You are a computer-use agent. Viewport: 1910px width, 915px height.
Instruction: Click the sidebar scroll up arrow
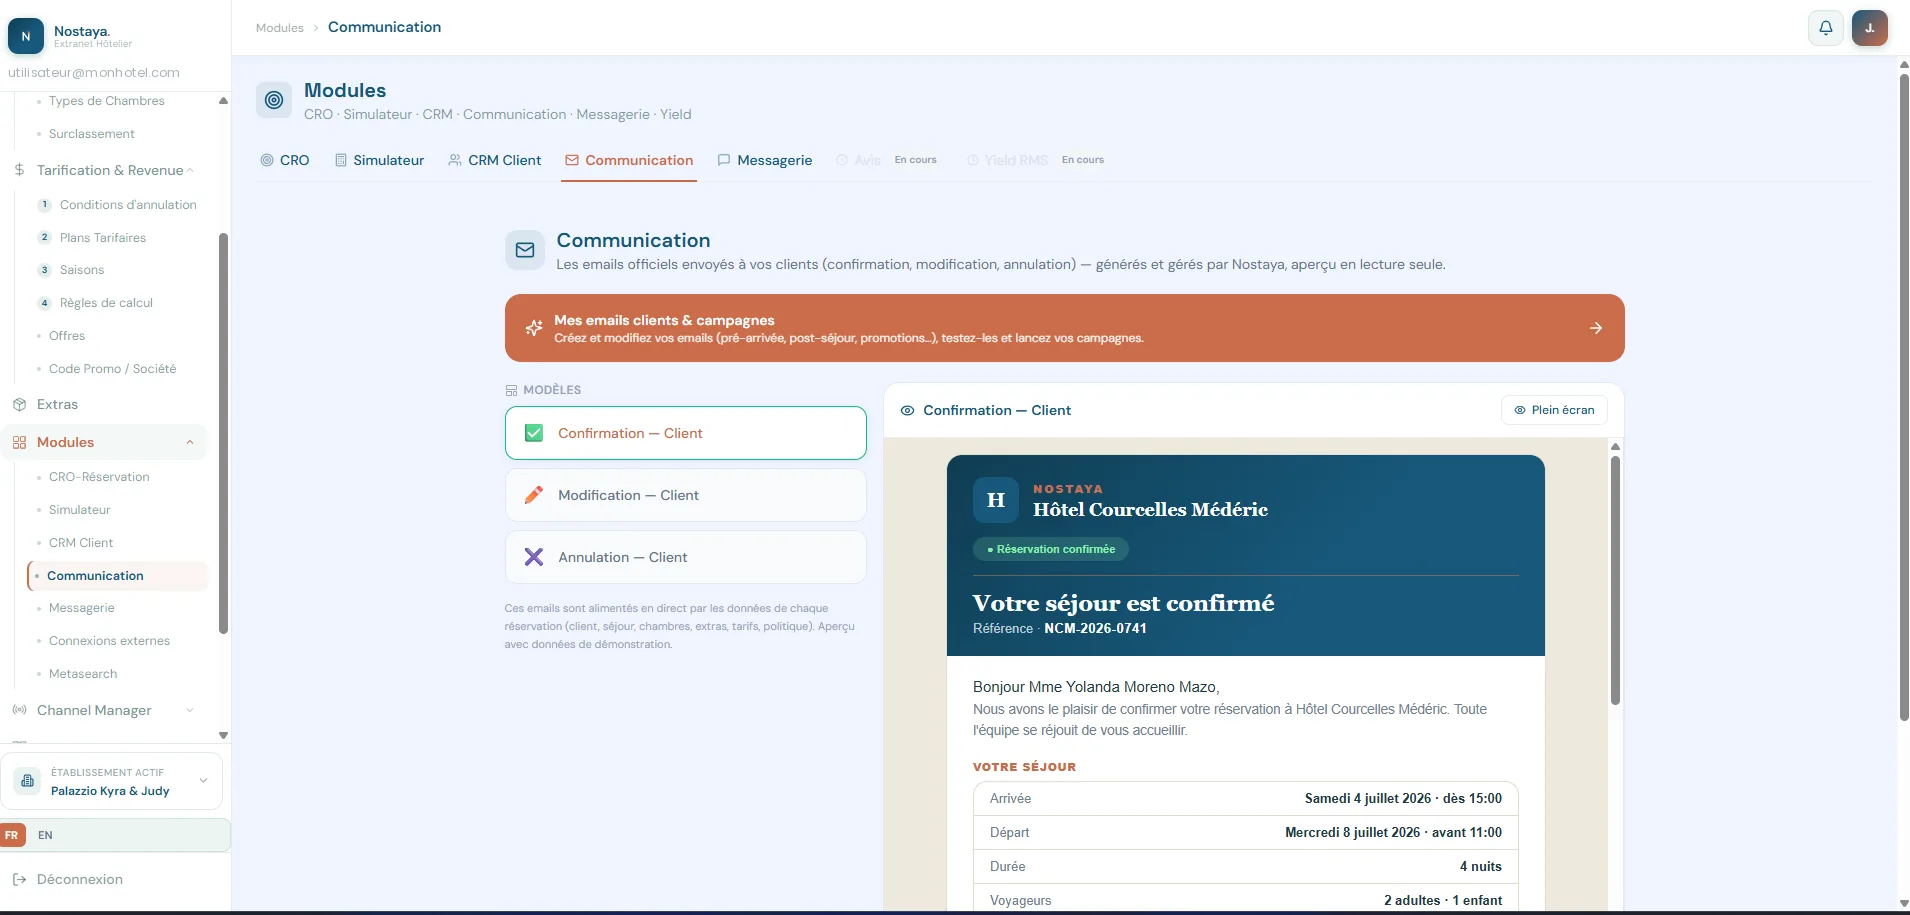223,101
